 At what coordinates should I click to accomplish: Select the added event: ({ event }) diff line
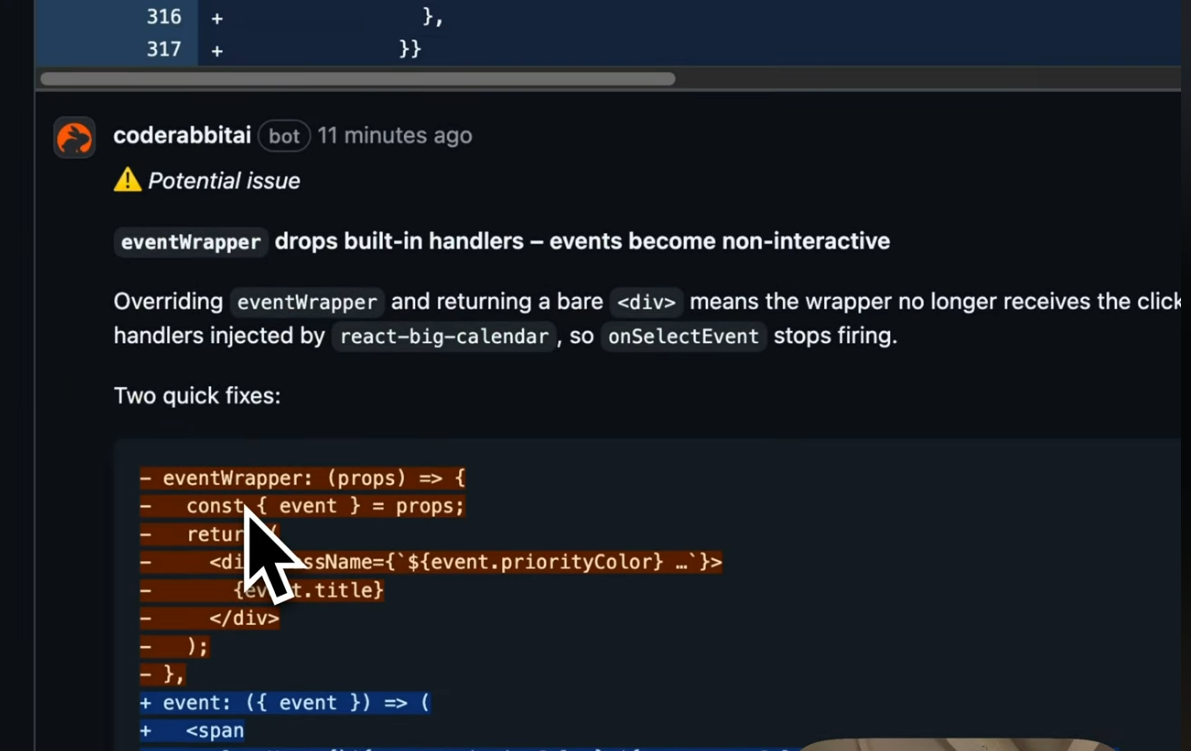tap(285, 702)
